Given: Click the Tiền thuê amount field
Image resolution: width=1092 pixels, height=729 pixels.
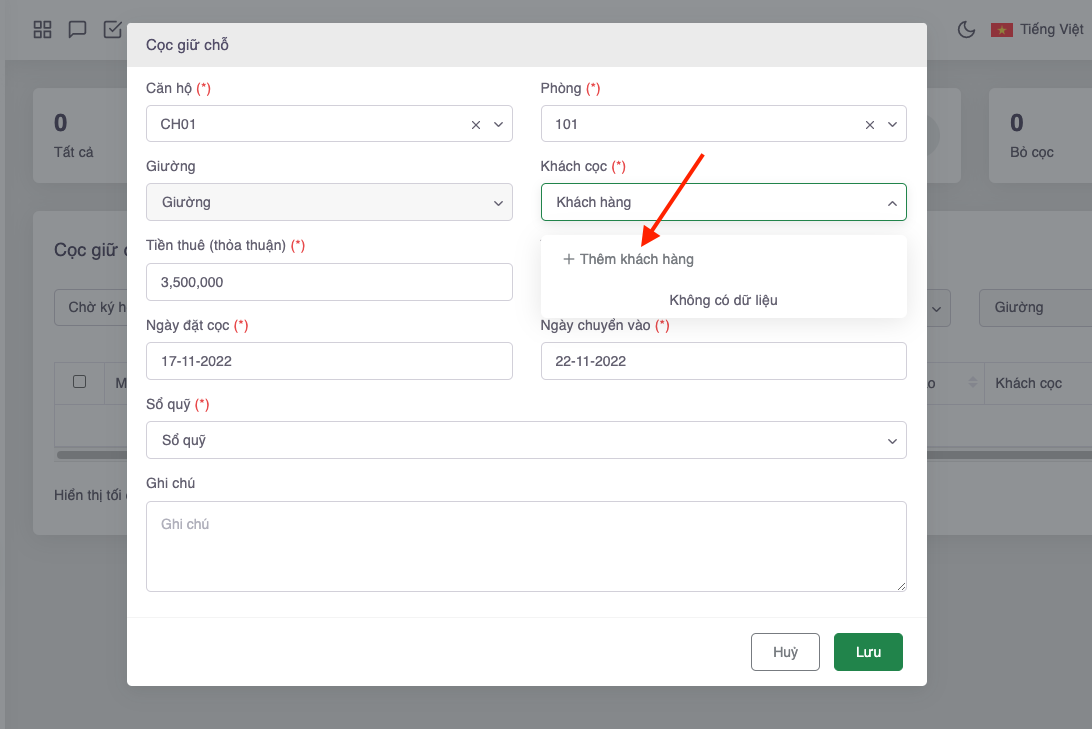Looking at the screenshot, I should (329, 282).
